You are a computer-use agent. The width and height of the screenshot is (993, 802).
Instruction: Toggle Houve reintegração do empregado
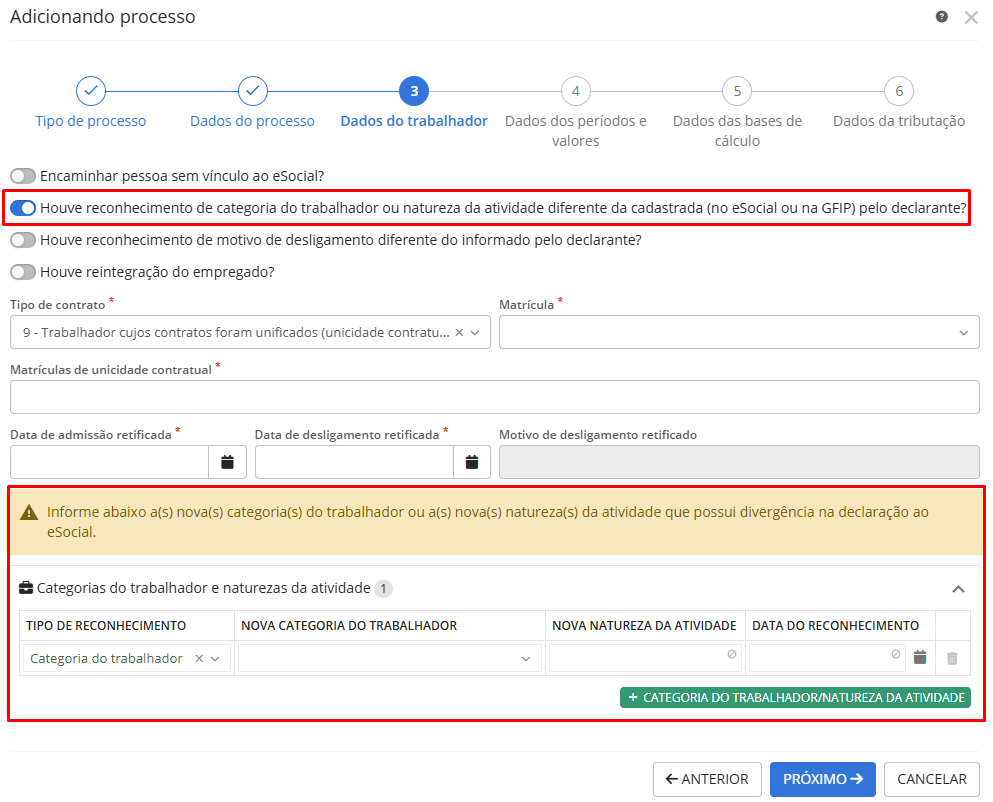pyautogui.click(x=23, y=272)
